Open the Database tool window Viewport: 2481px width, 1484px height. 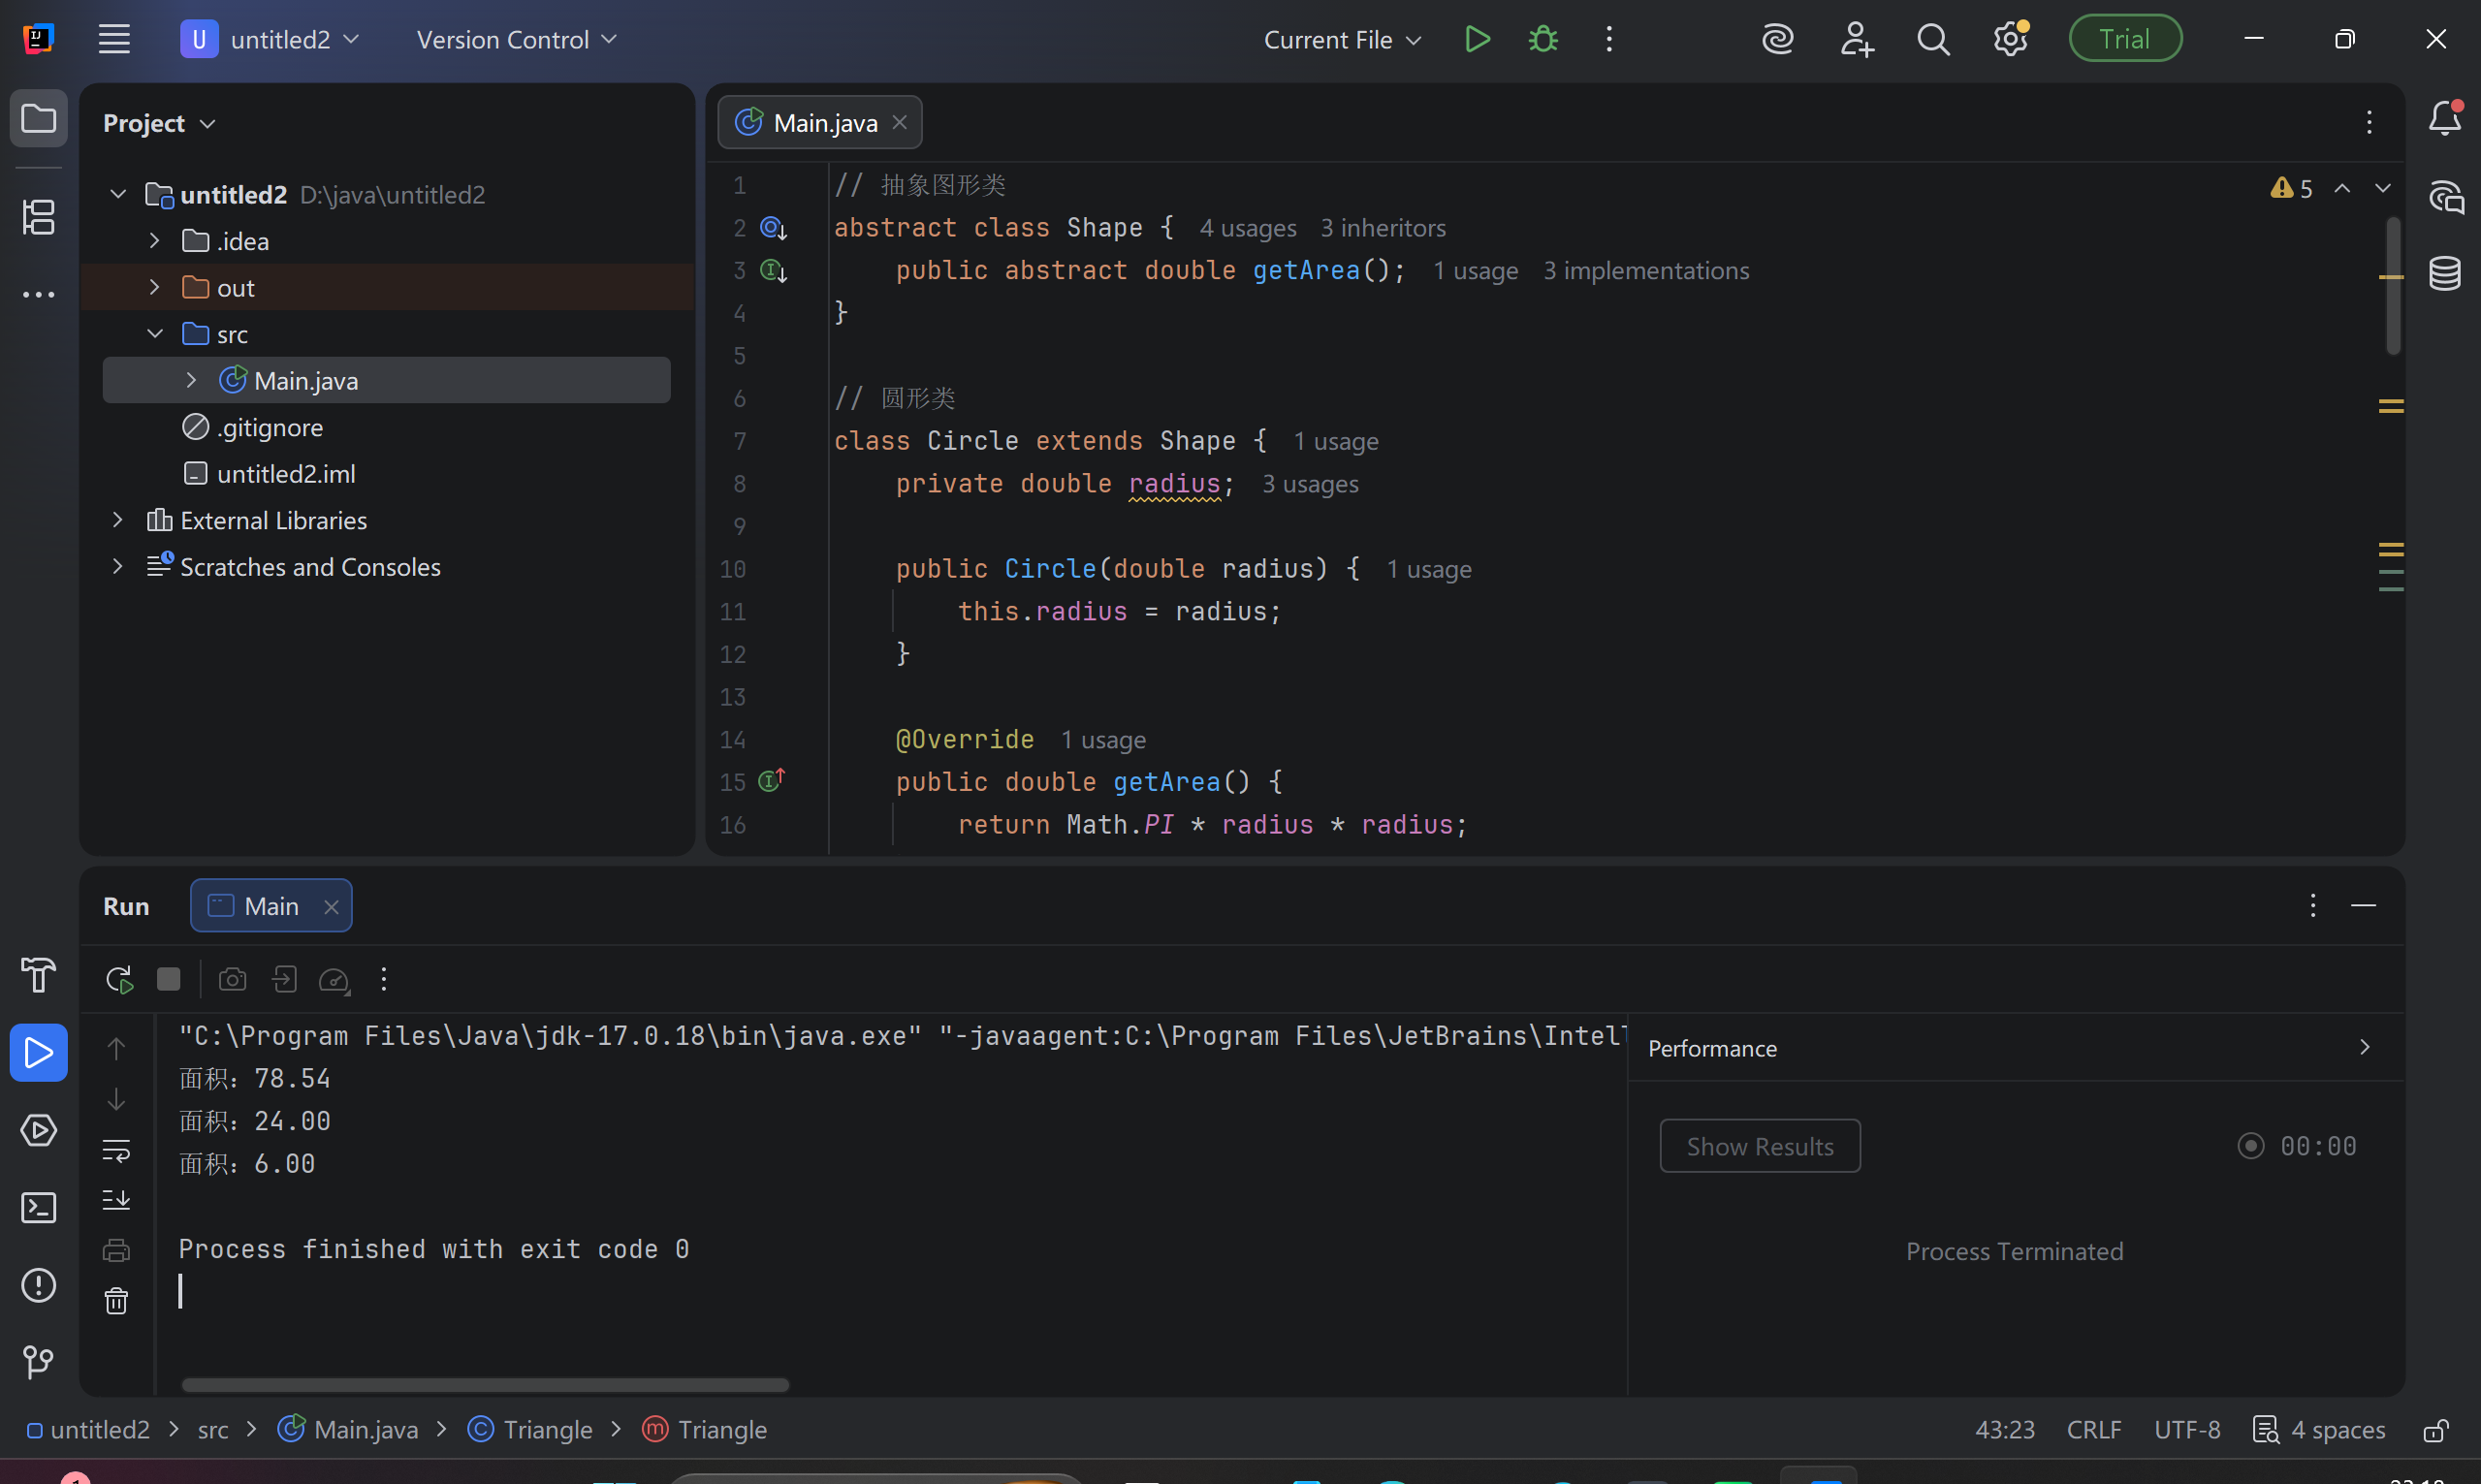click(x=2444, y=273)
